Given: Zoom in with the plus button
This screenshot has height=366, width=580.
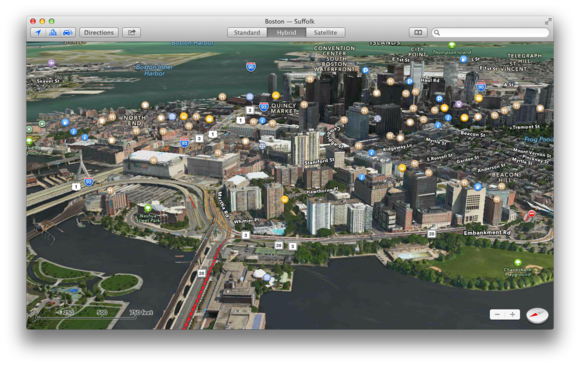Looking at the screenshot, I should pos(513,315).
